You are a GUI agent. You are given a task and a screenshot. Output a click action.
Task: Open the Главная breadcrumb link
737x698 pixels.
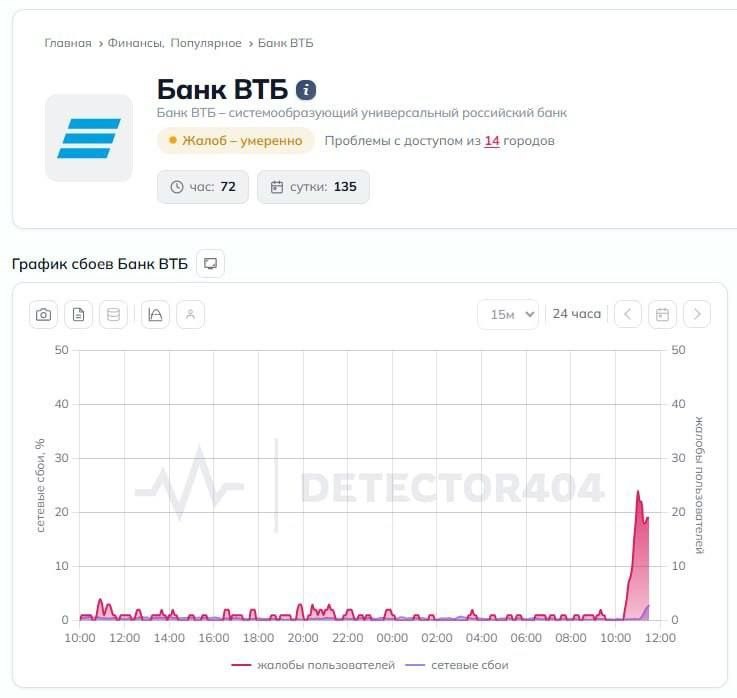coord(68,43)
